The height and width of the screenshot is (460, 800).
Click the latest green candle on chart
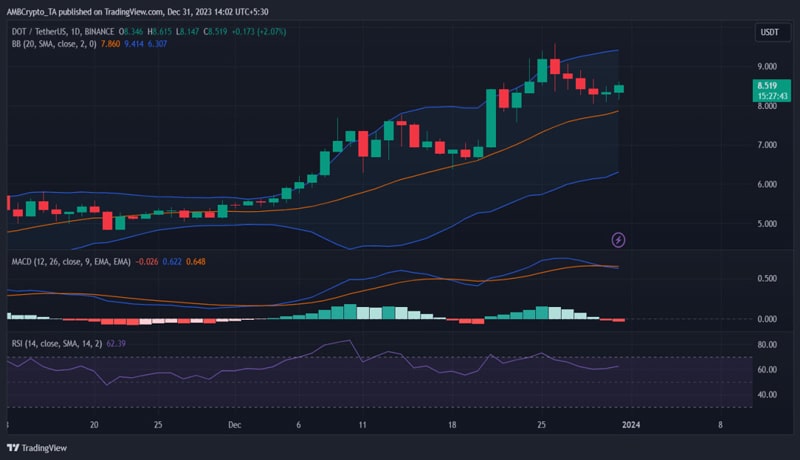point(619,89)
